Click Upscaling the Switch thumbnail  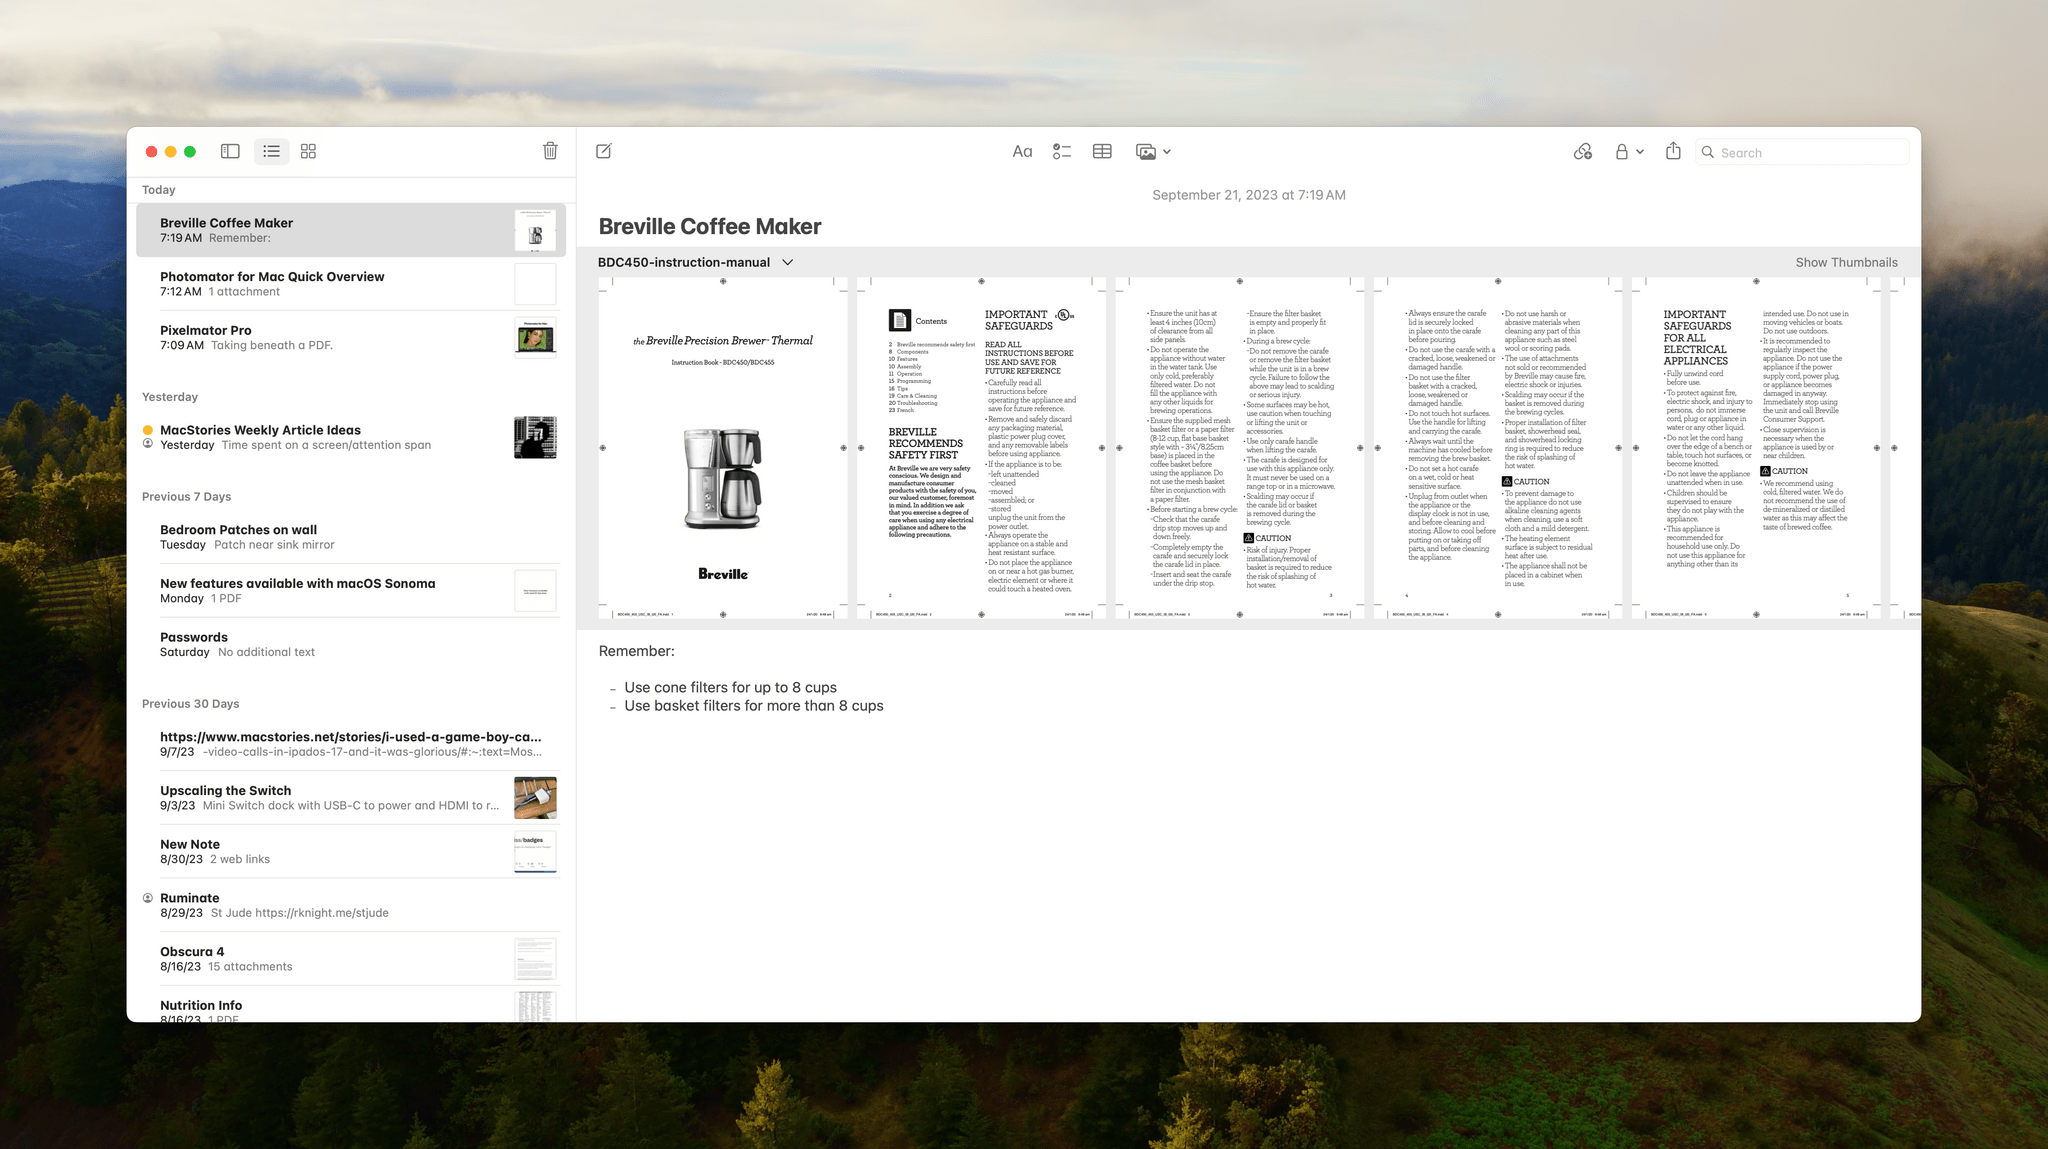[x=535, y=797]
